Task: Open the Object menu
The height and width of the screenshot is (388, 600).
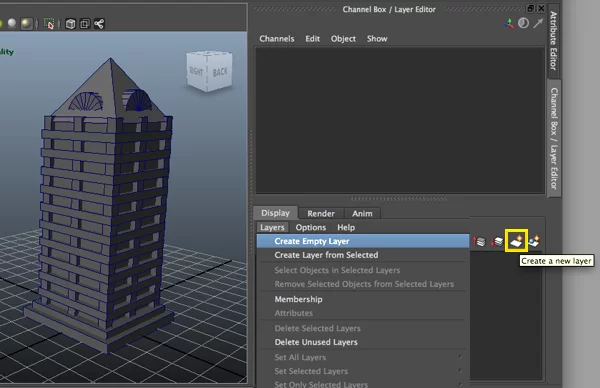Action: pyautogui.click(x=343, y=39)
